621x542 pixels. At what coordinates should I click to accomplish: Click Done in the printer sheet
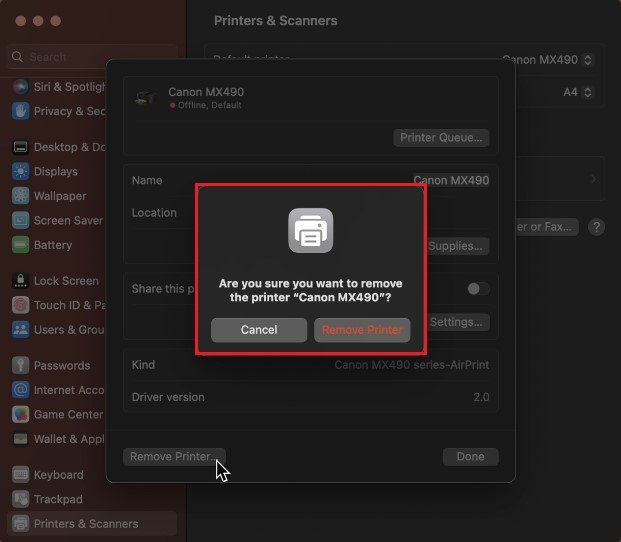(x=471, y=456)
